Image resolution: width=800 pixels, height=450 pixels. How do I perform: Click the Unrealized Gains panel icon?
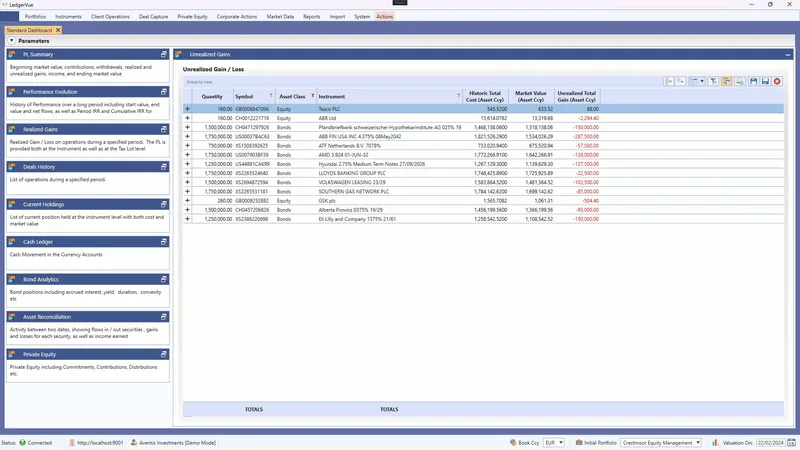pyautogui.click(x=179, y=54)
